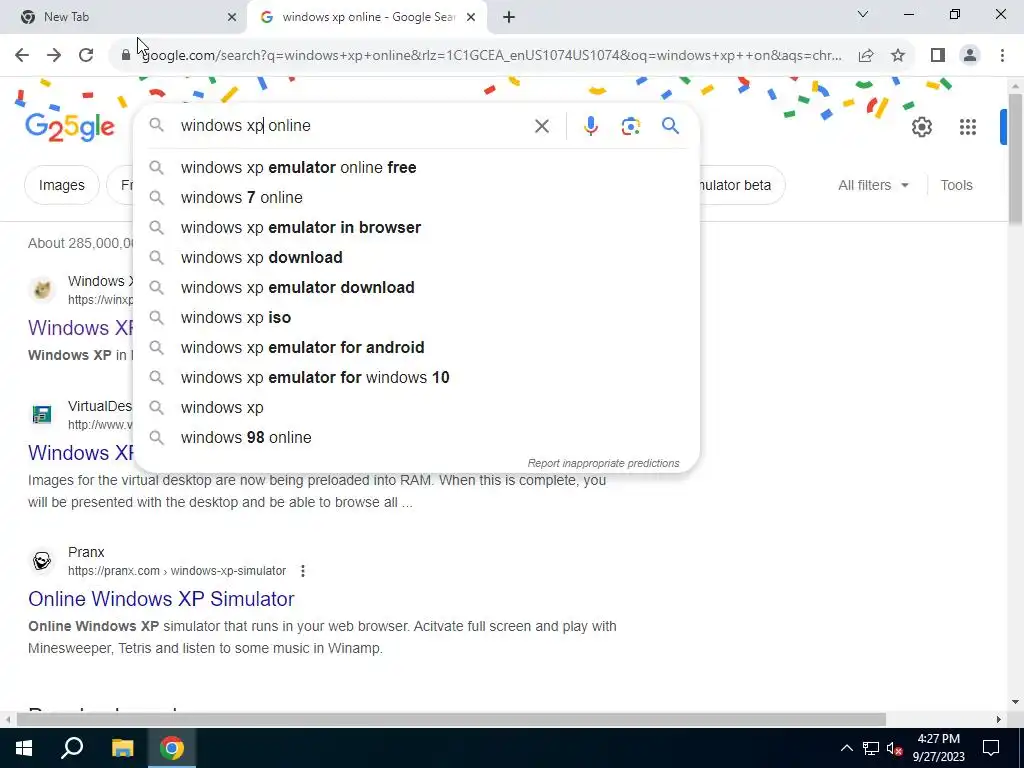This screenshot has height=768, width=1024.
Task: Submit search with blue magnifier icon
Action: [670, 126]
